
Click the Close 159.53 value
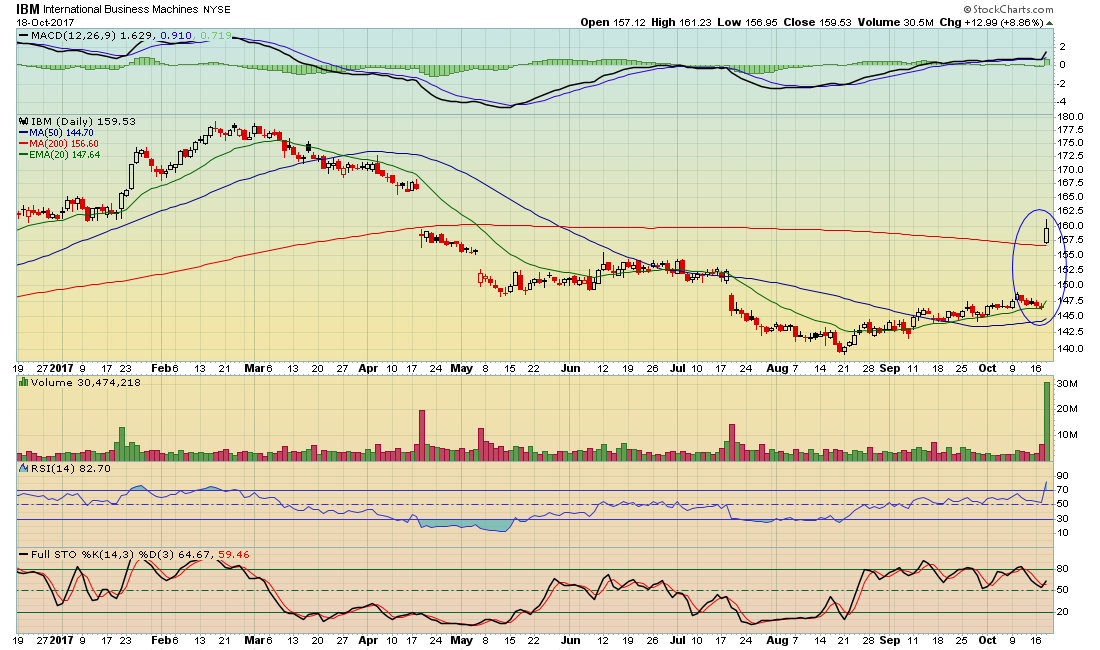point(817,22)
